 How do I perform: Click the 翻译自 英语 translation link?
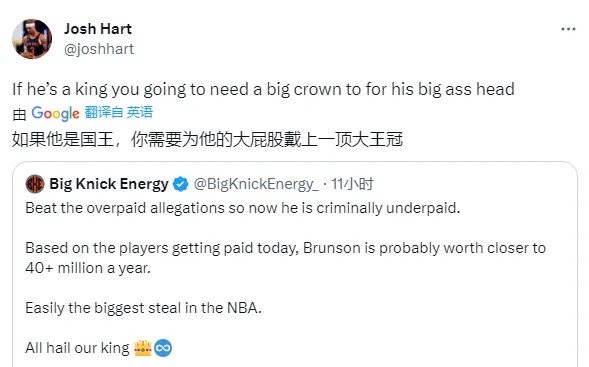coord(119,112)
